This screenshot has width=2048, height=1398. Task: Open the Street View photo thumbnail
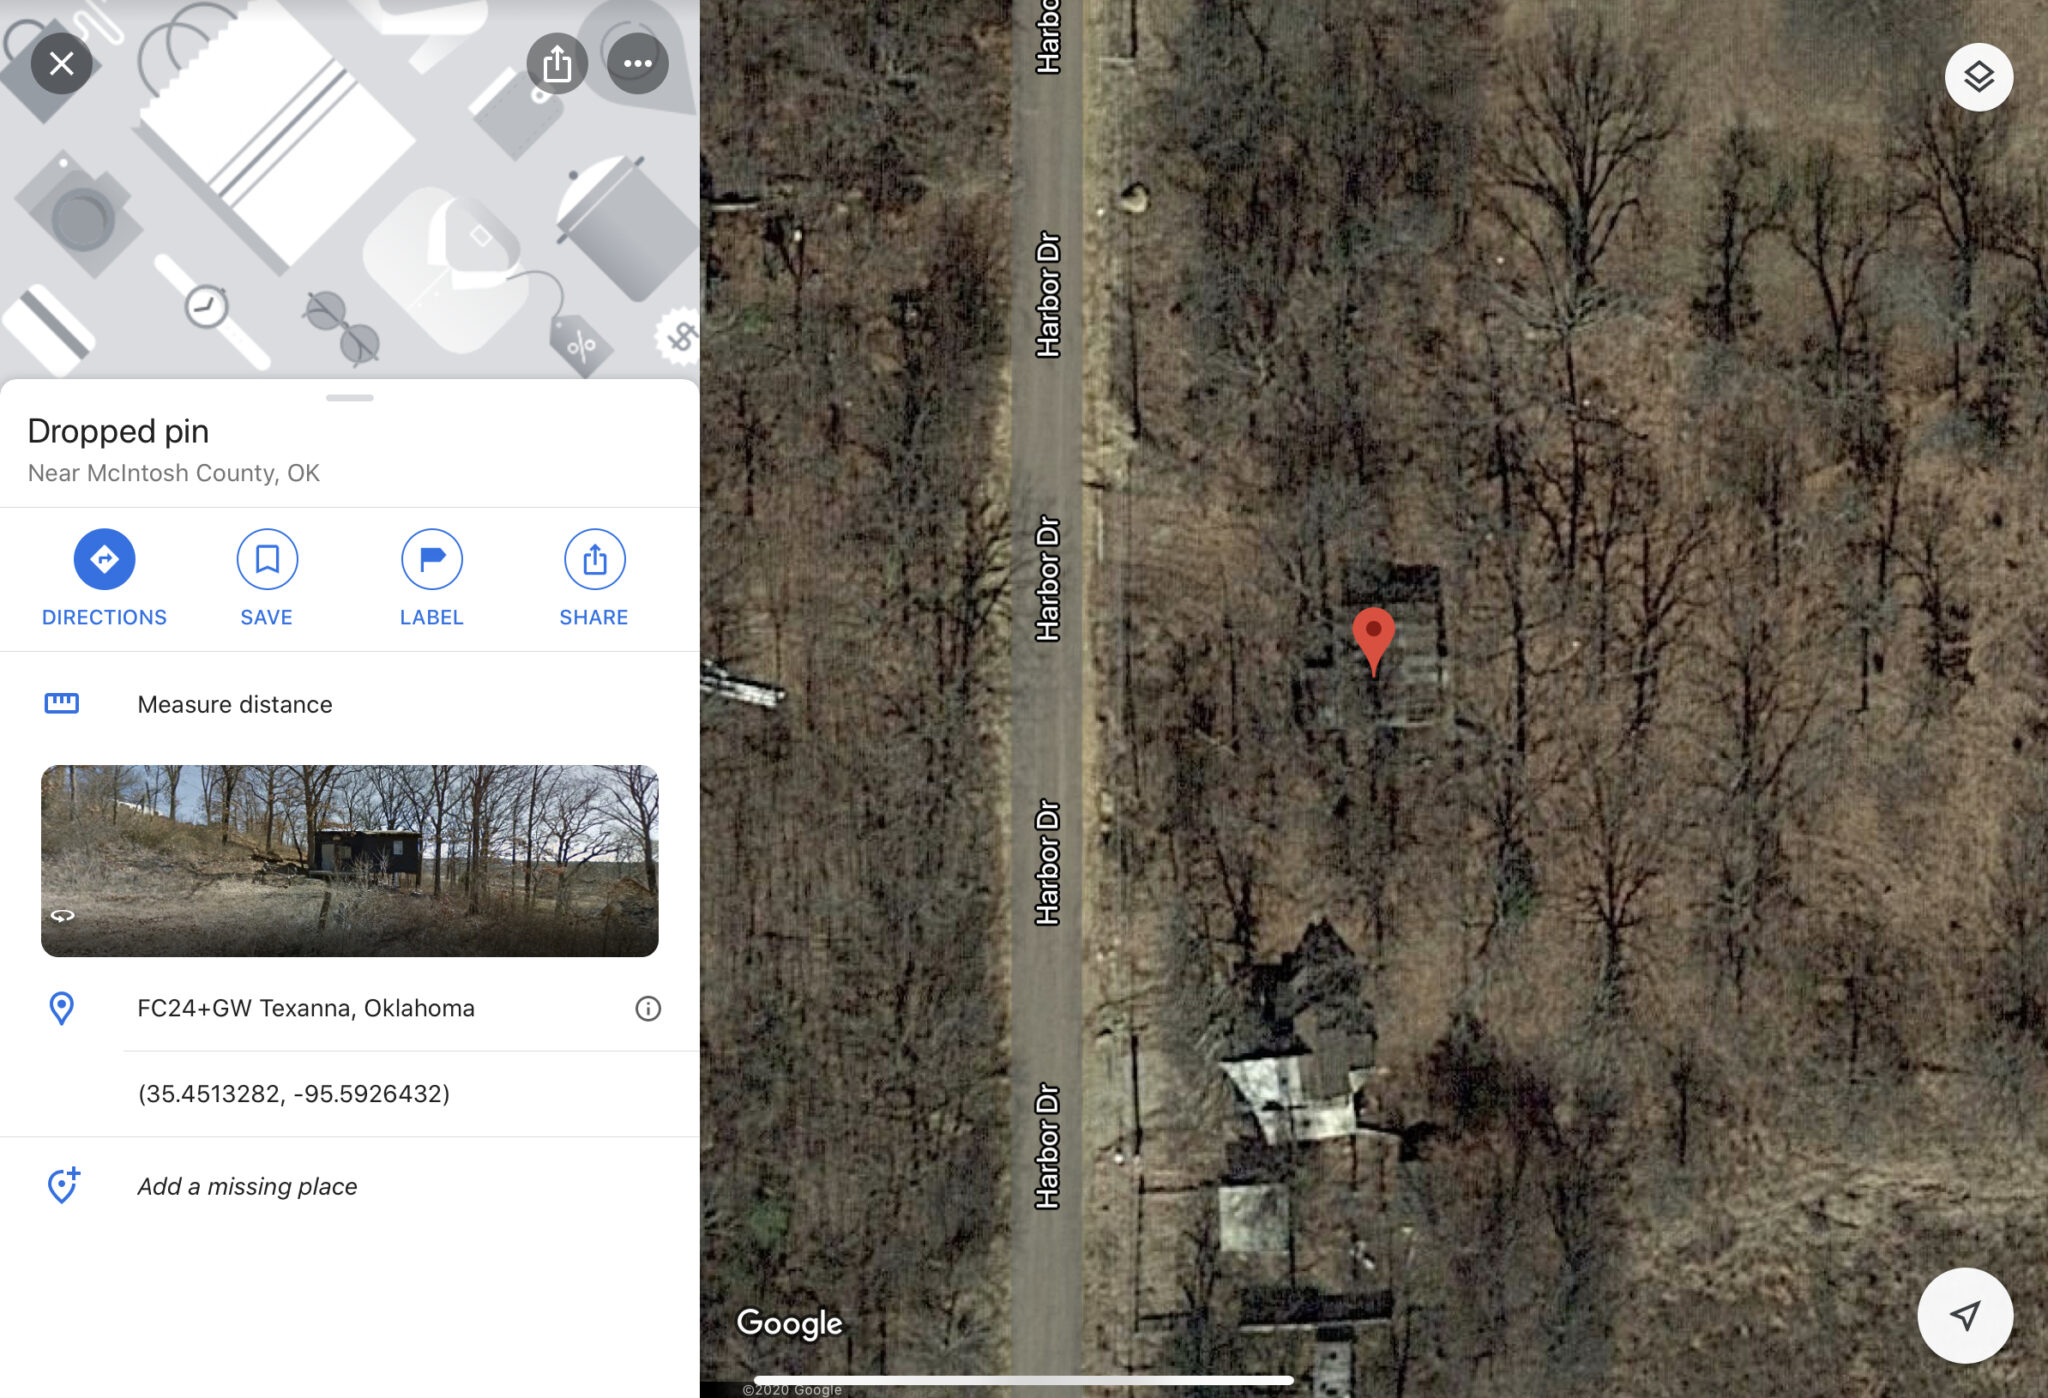pos(349,861)
